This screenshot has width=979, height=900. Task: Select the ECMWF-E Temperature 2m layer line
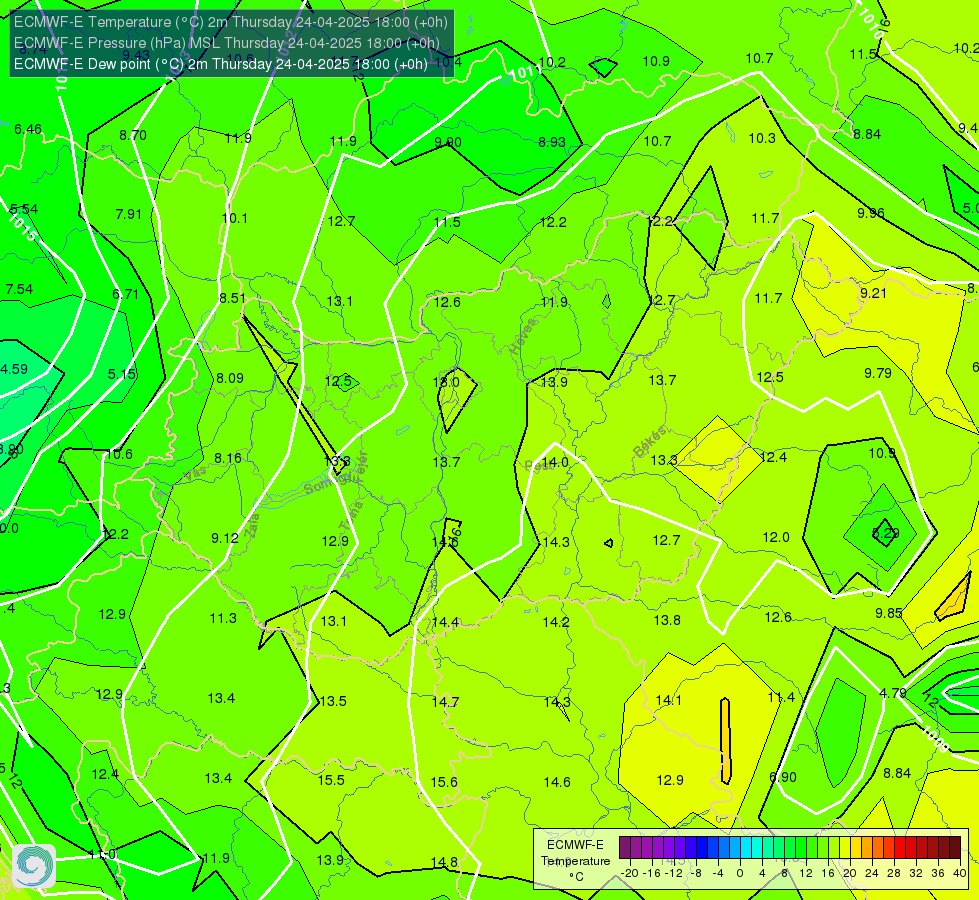(x=230, y=22)
